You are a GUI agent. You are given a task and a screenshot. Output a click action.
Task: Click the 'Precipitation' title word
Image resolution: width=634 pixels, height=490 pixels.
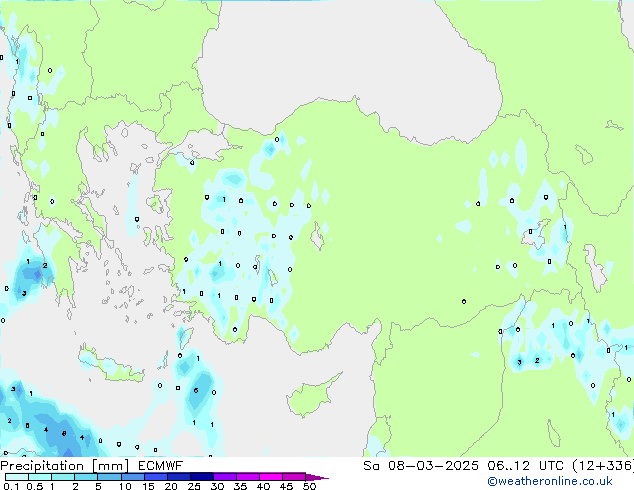(42, 465)
